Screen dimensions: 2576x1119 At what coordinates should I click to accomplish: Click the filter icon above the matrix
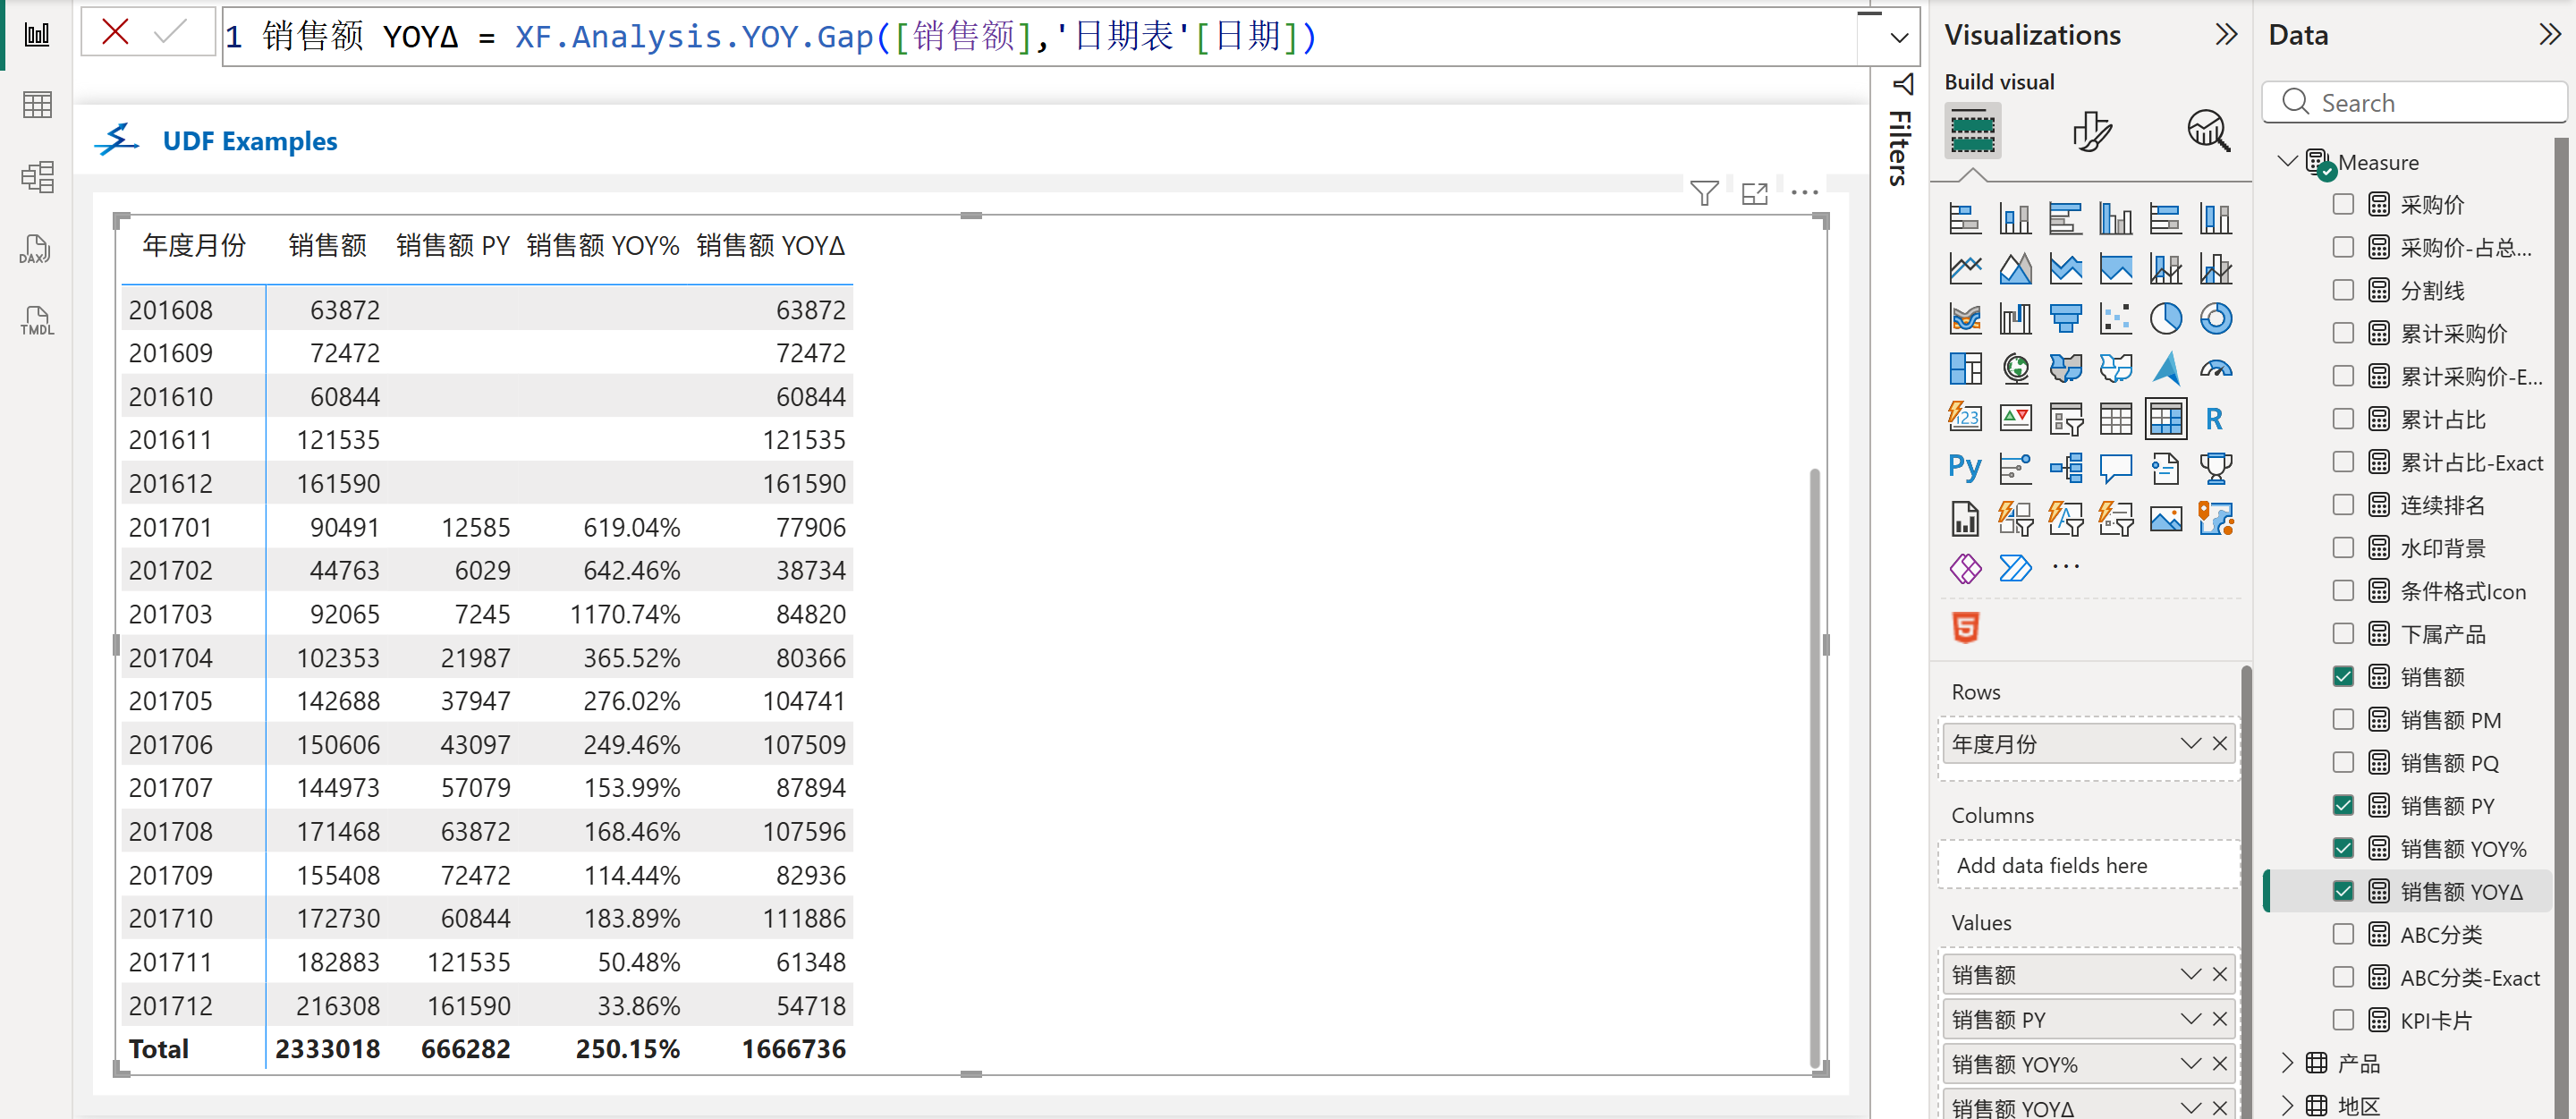[x=1704, y=193]
